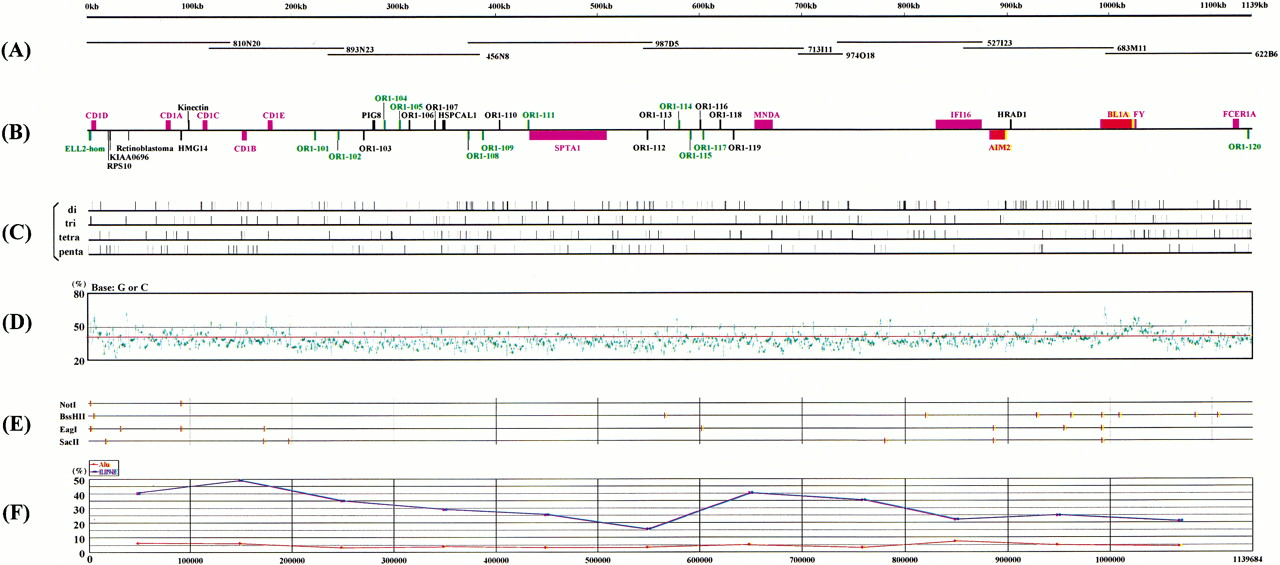The width and height of the screenshot is (1280, 565).
Task: Select the penta repeat track label
Action: [x=71, y=252]
